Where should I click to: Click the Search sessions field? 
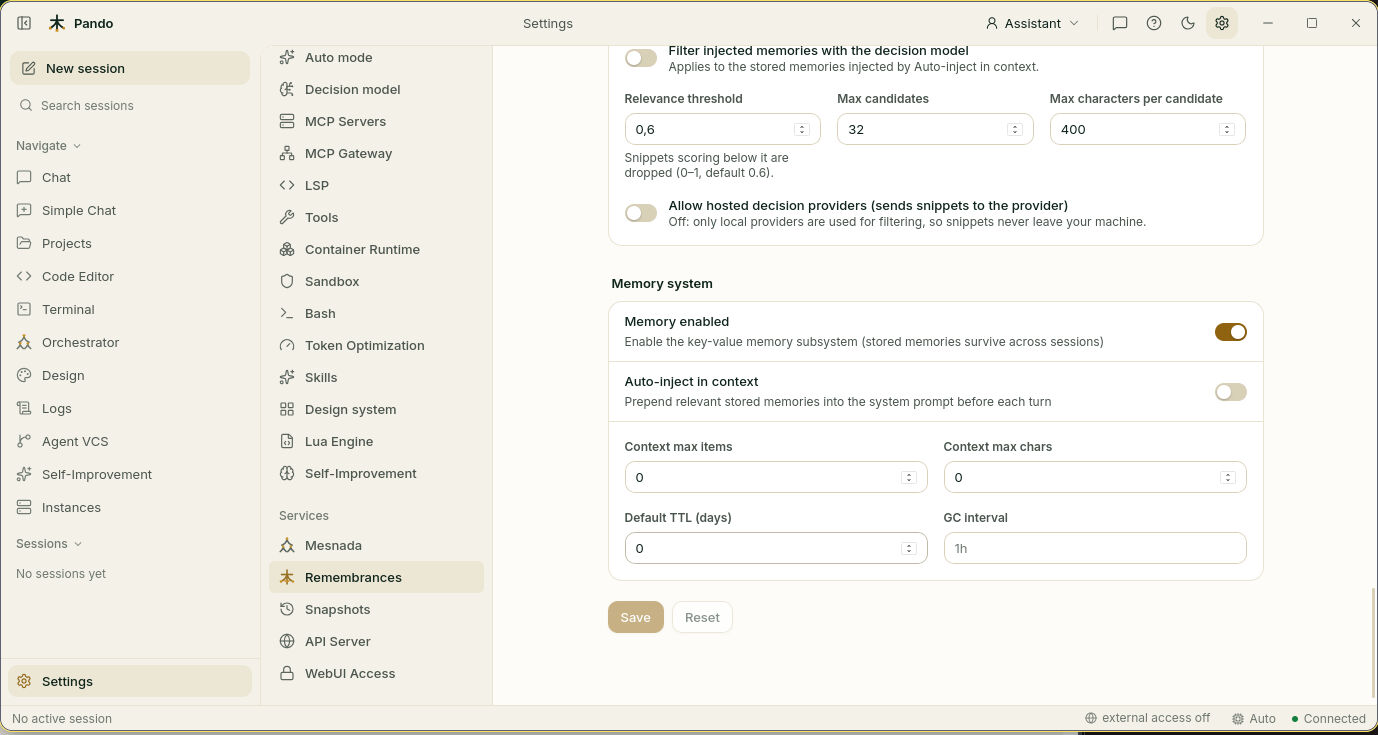coord(130,105)
